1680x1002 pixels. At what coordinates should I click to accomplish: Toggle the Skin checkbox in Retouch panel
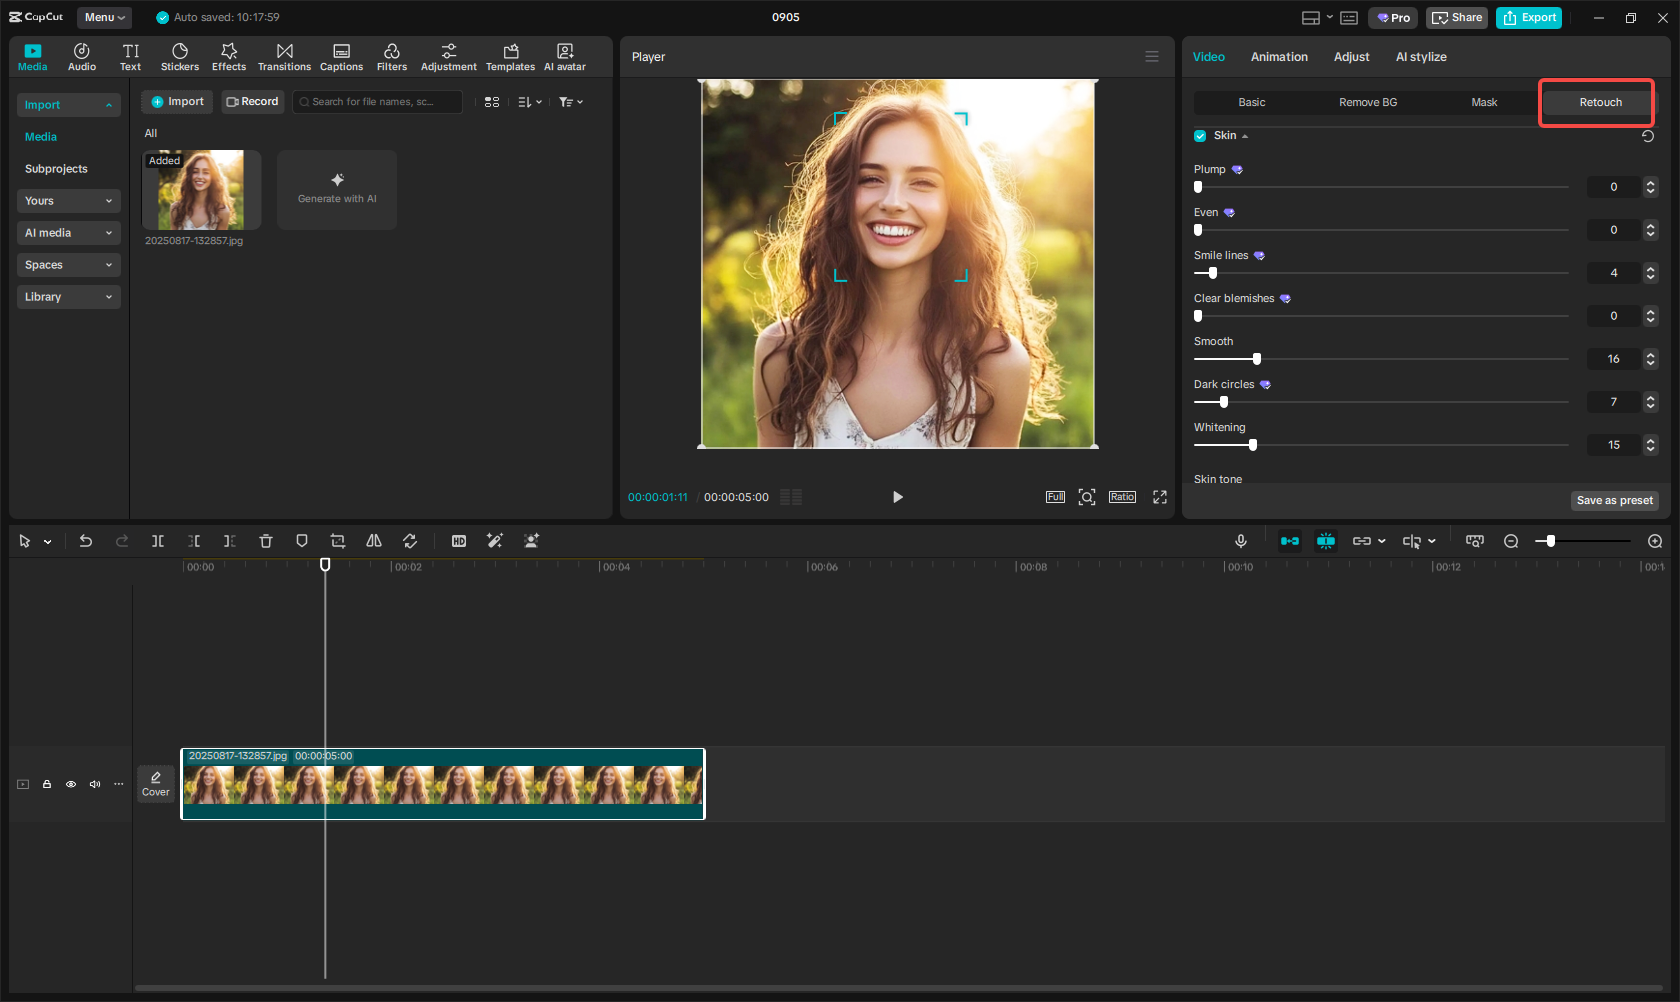click(1199, 135)
